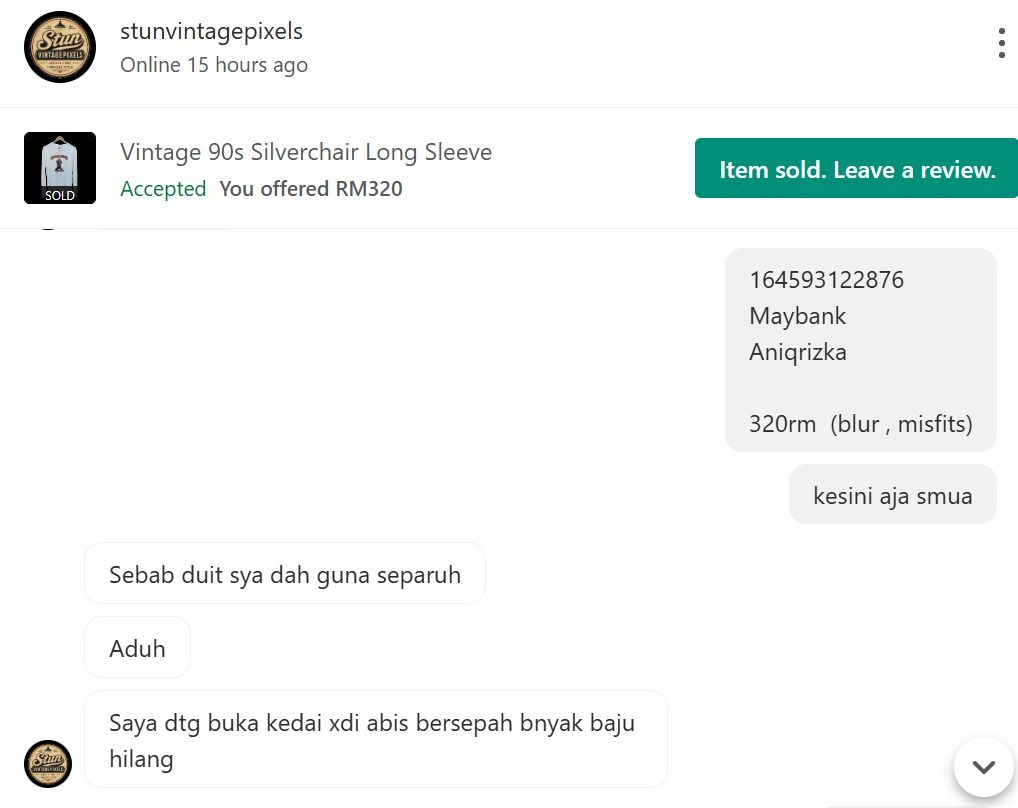Select the 'kesini aja smua' message bubble
1018x808 pixels.
coord(893,495)
